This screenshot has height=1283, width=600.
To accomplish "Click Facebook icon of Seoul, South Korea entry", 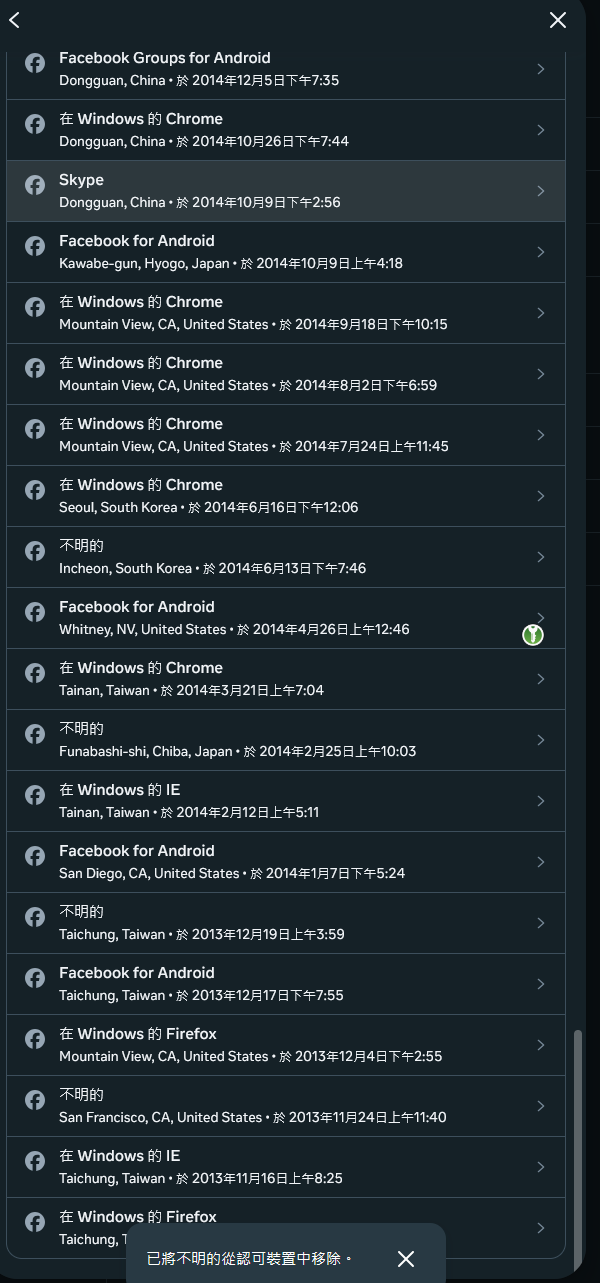I will [x=35, y=490].
